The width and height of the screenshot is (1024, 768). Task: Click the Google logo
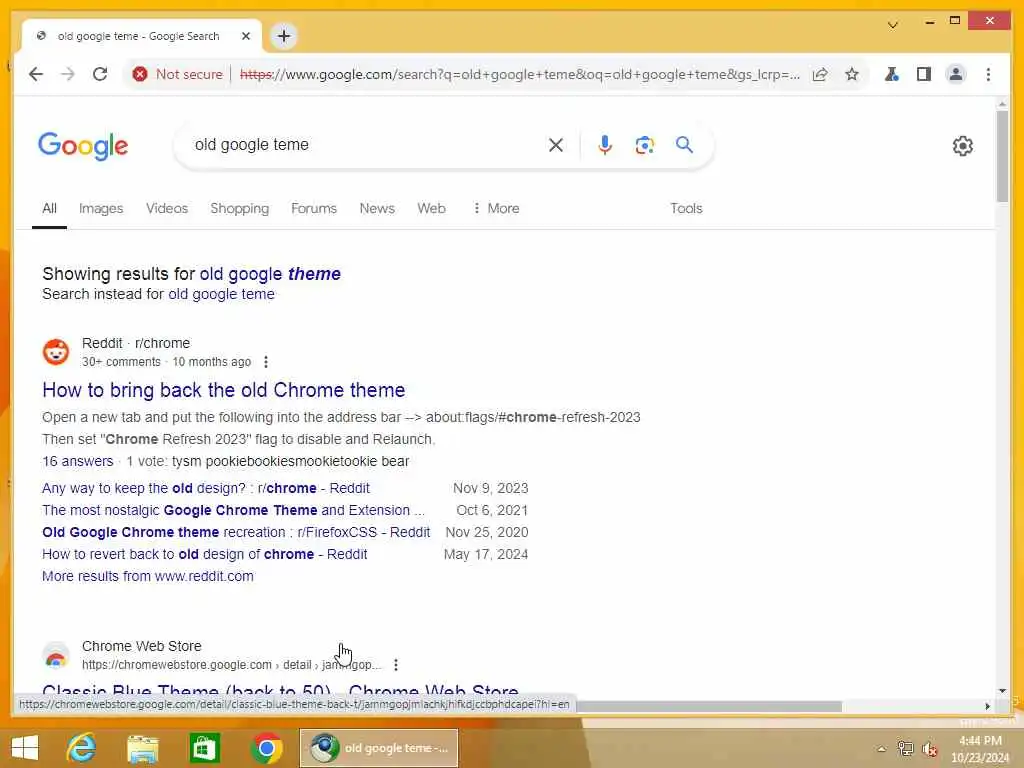click(x=83, y=146)
